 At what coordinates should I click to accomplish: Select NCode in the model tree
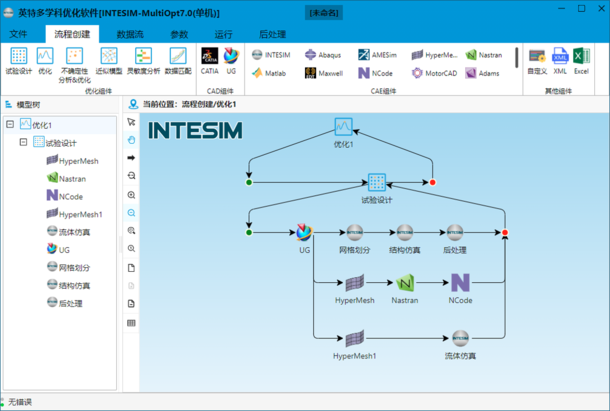point(65,196)
